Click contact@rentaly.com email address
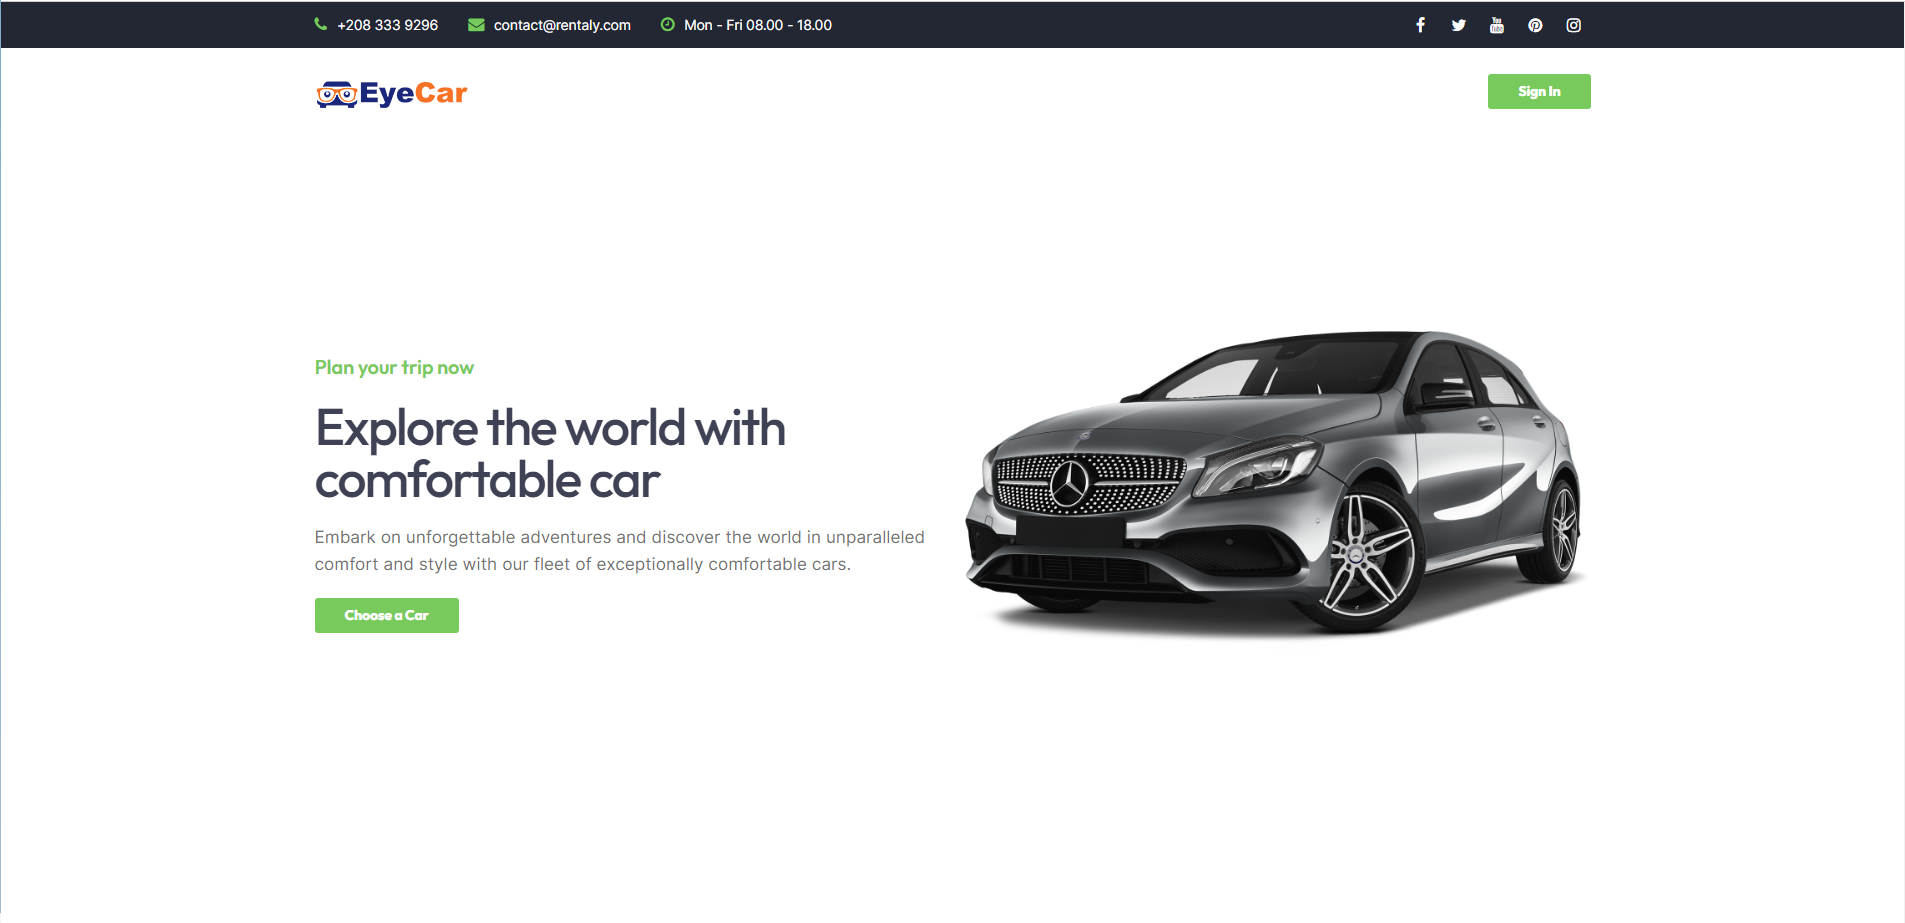 [x=562, y=25]
